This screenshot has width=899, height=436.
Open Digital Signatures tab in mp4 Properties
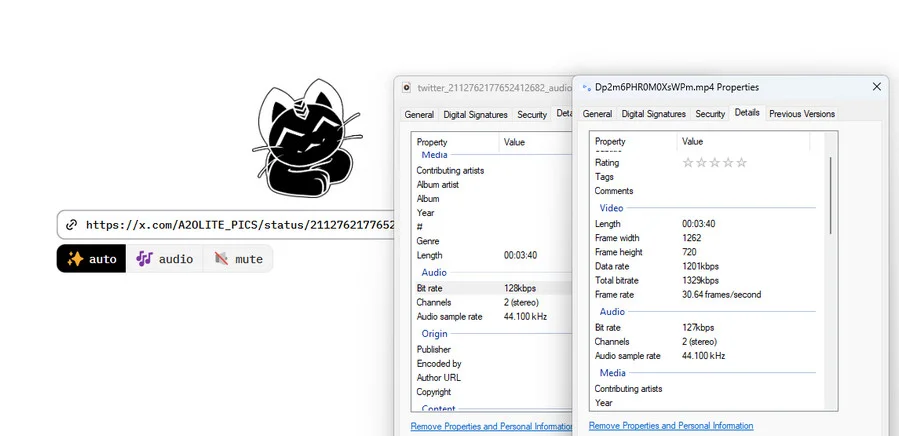654,114
